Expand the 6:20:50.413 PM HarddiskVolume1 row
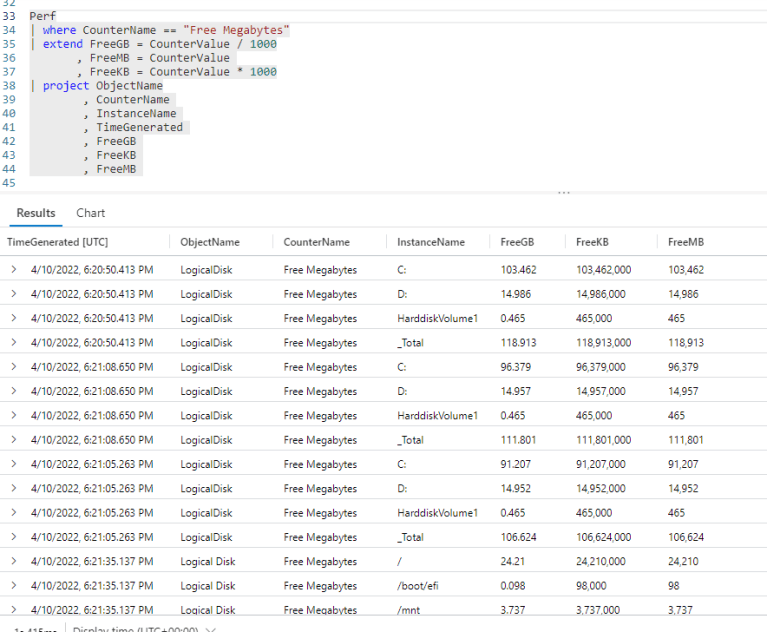Image resolution: width=767 pixels, height=632 pixels. [14, 318]
